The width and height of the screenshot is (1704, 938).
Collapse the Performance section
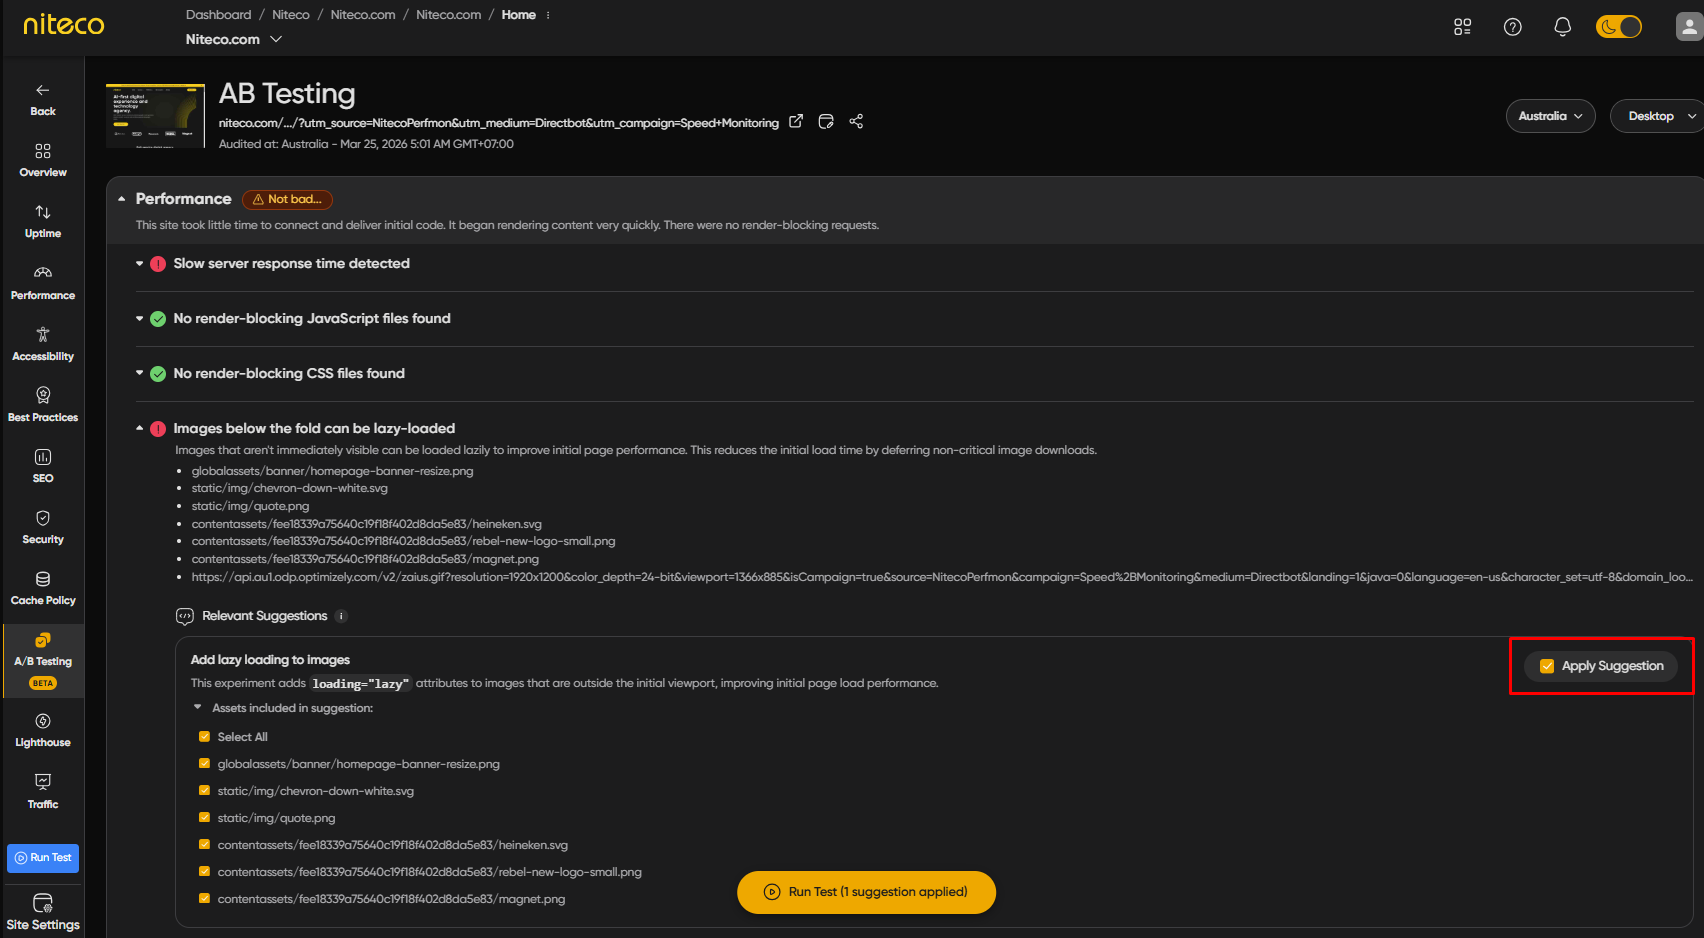pos(122,199)
